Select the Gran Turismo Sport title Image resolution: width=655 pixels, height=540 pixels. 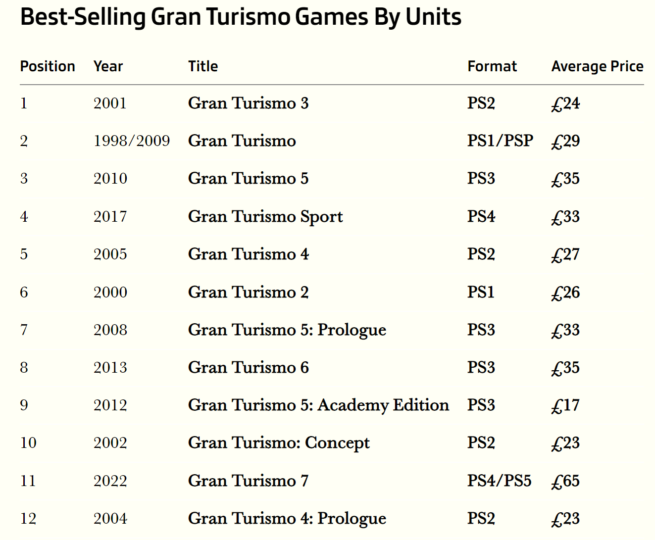(x=265, y=217)
